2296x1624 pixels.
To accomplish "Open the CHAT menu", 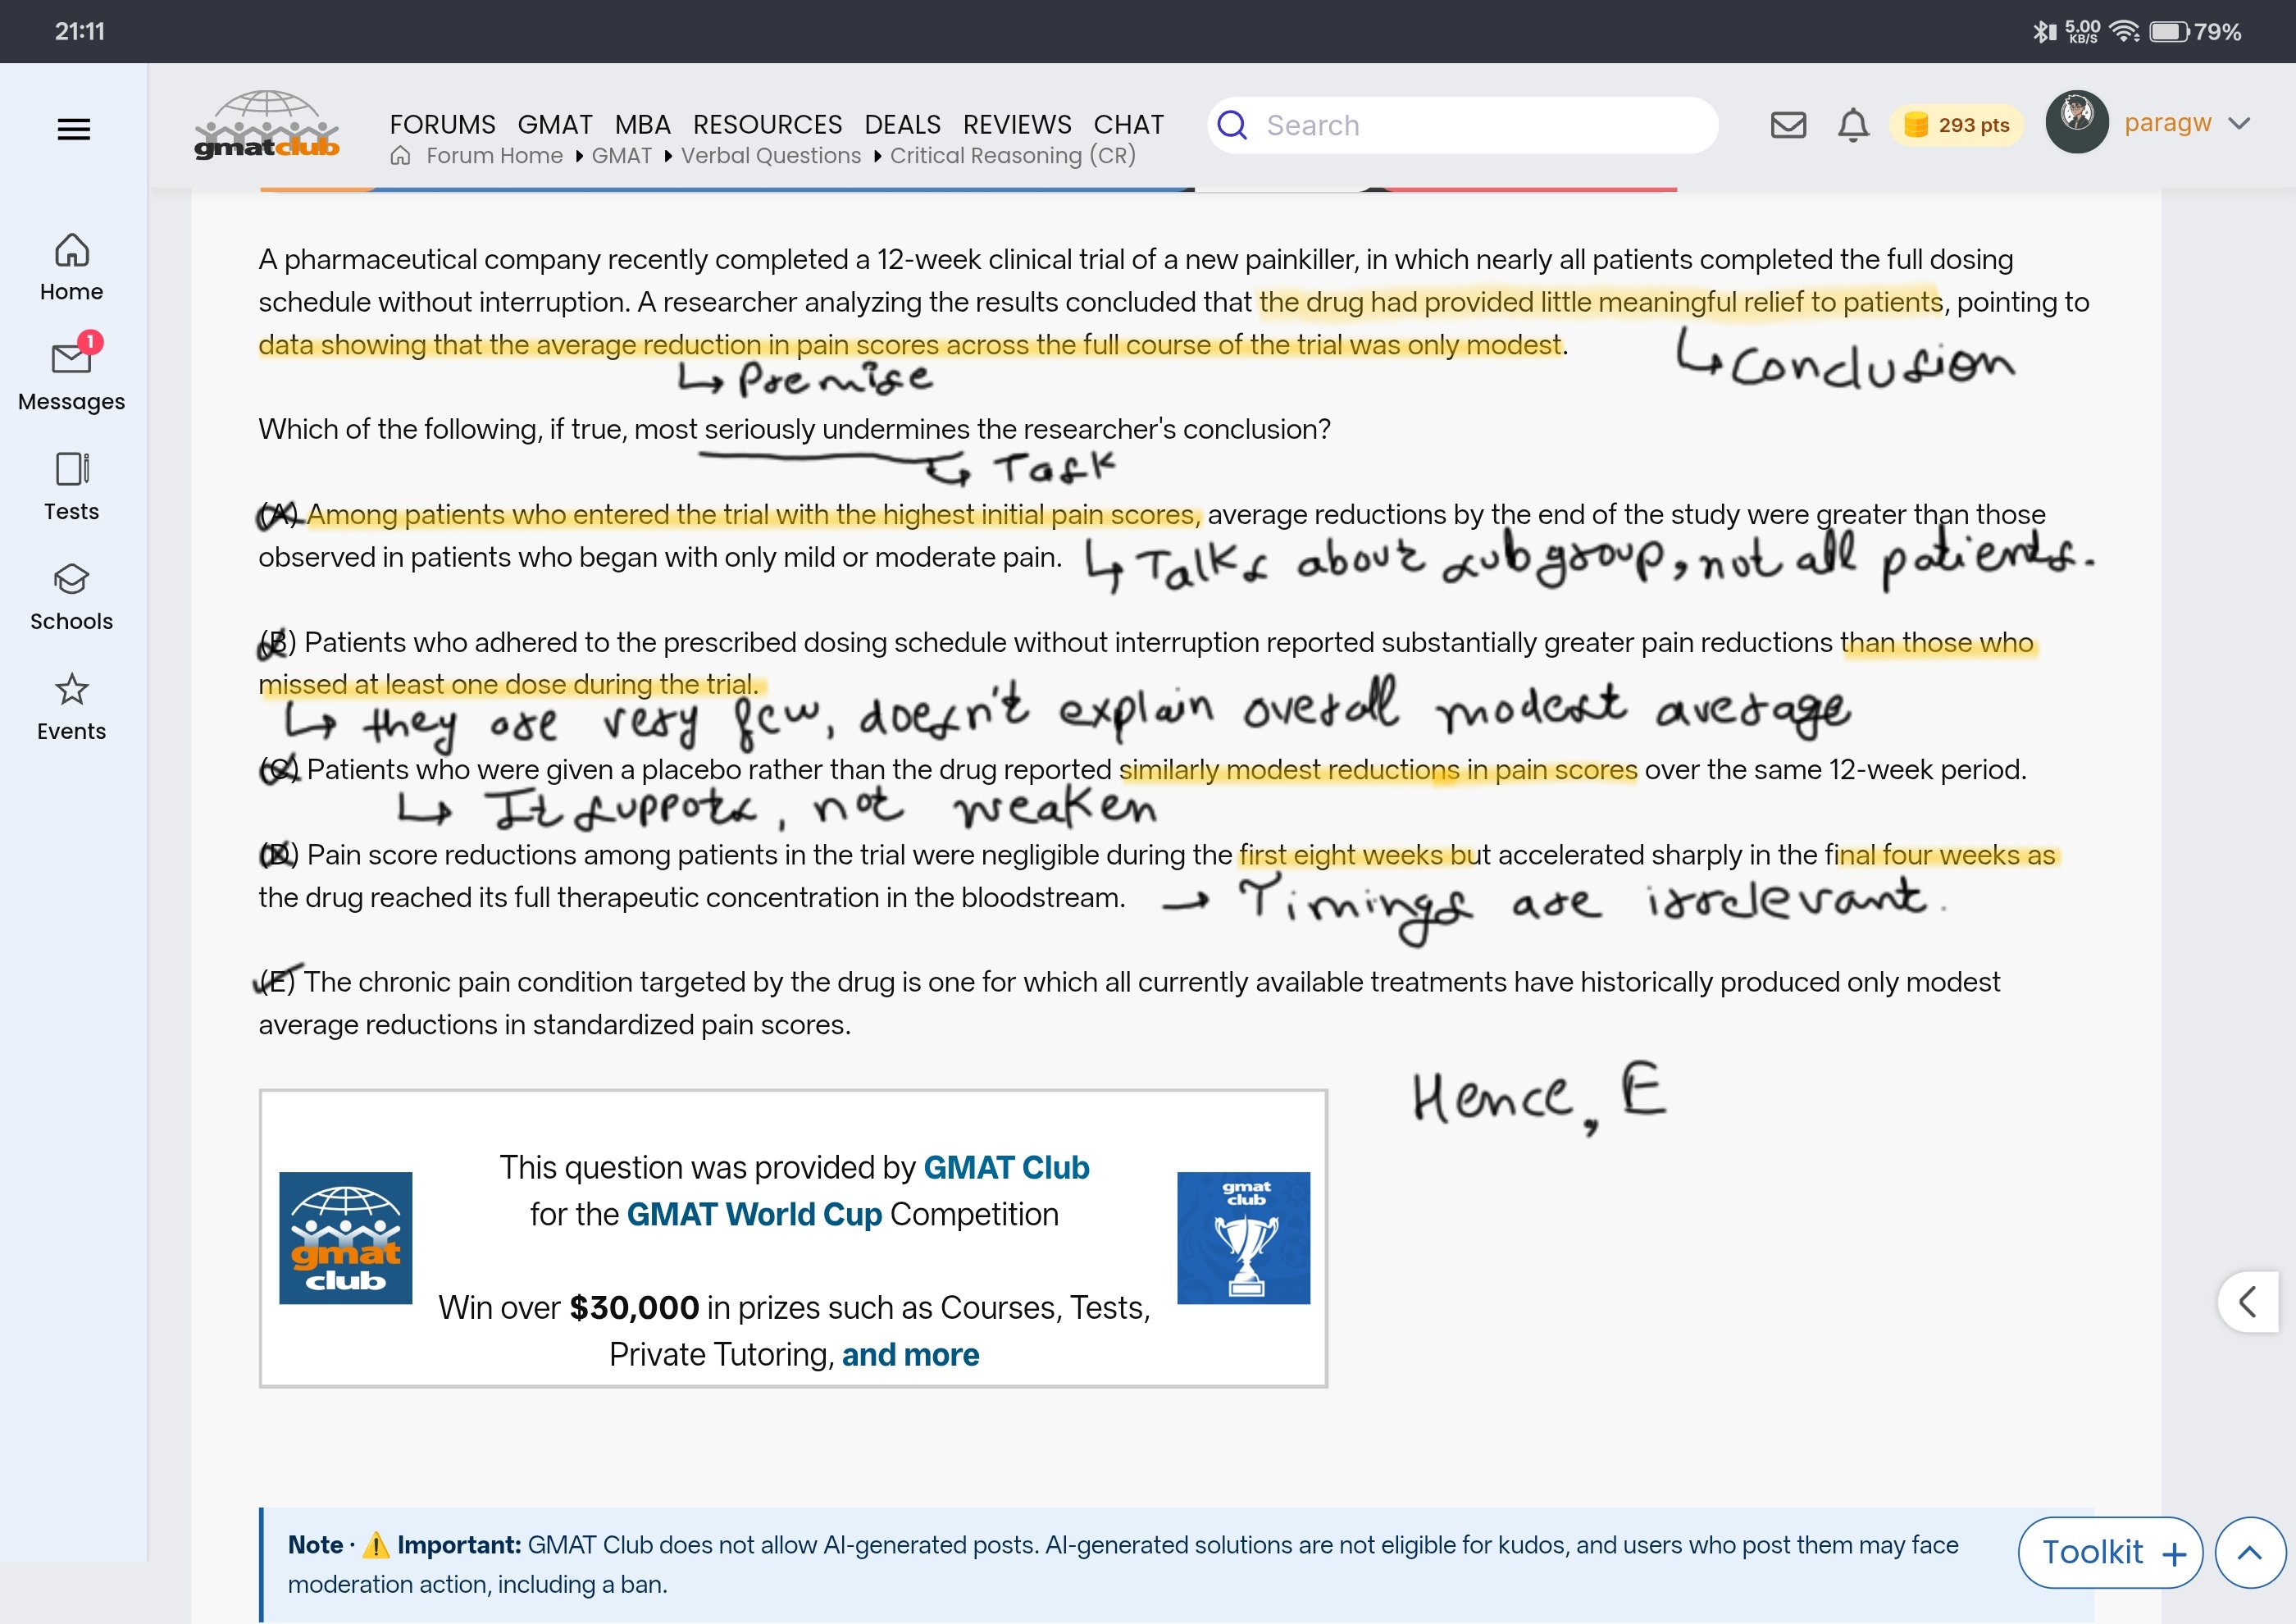I will (1128, 124).
